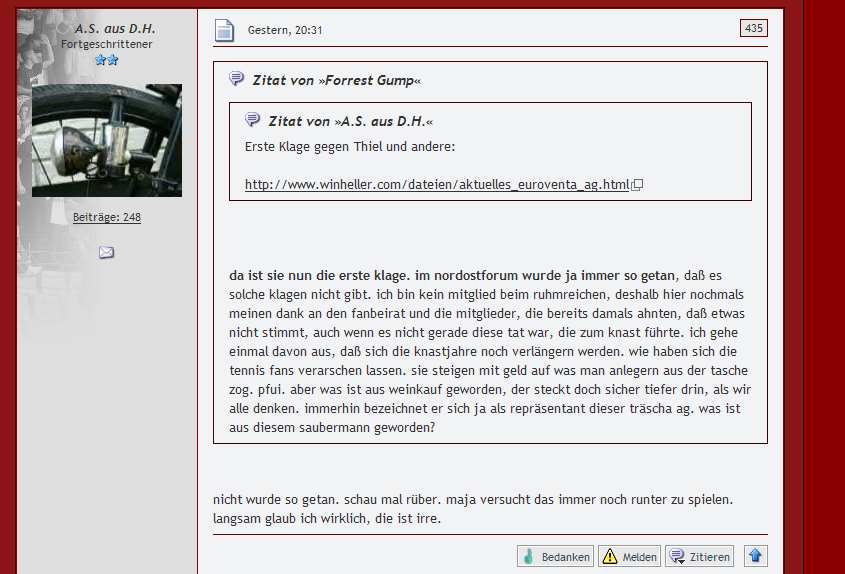Send a message using the envelope icon
The height and width of the screenshot is (574, 845).
[106, 253]
